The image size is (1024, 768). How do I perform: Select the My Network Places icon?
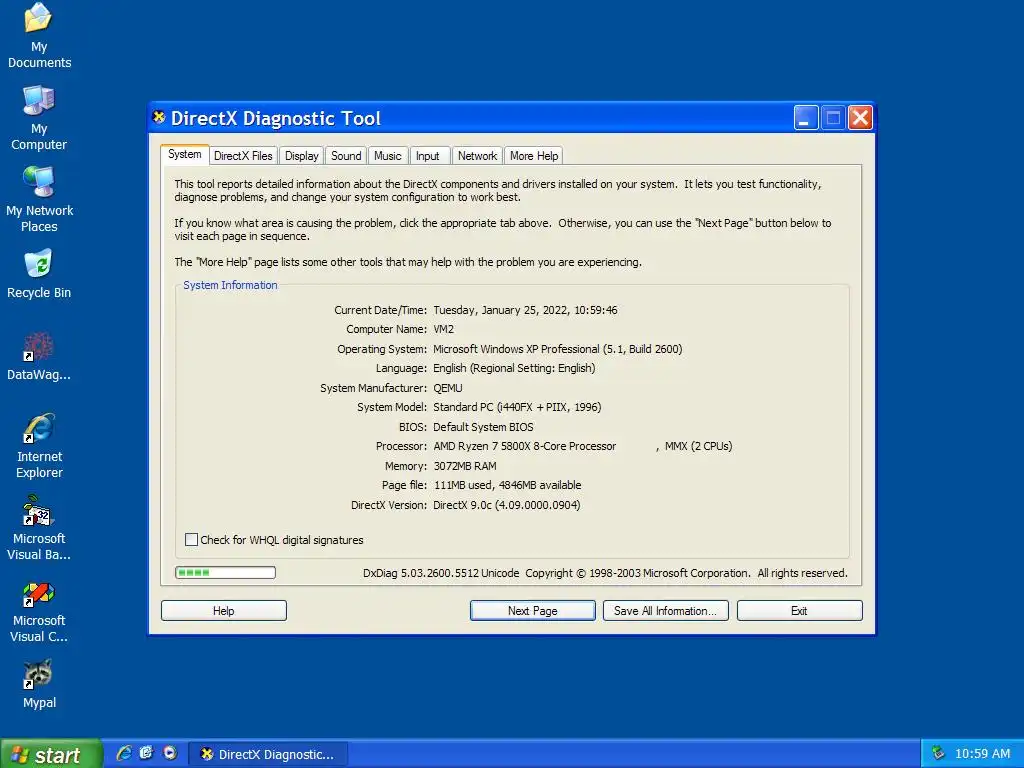pos(39,199)
